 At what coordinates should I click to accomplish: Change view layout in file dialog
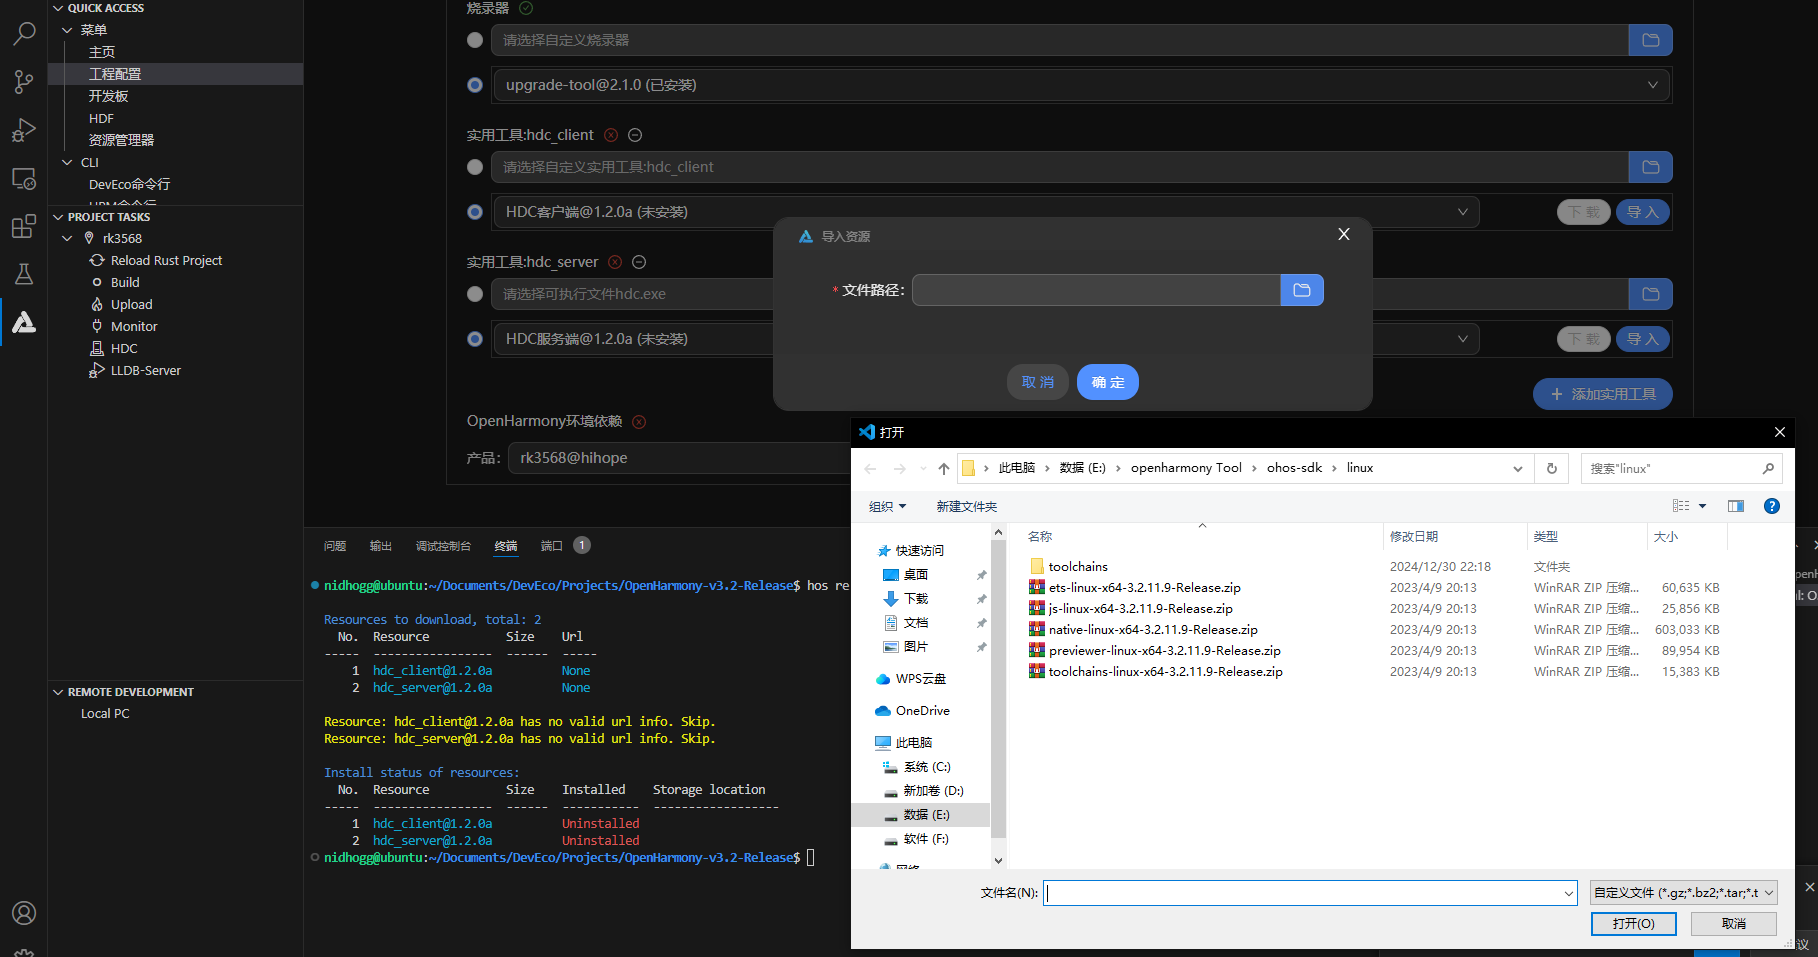tap(1682, 506)
